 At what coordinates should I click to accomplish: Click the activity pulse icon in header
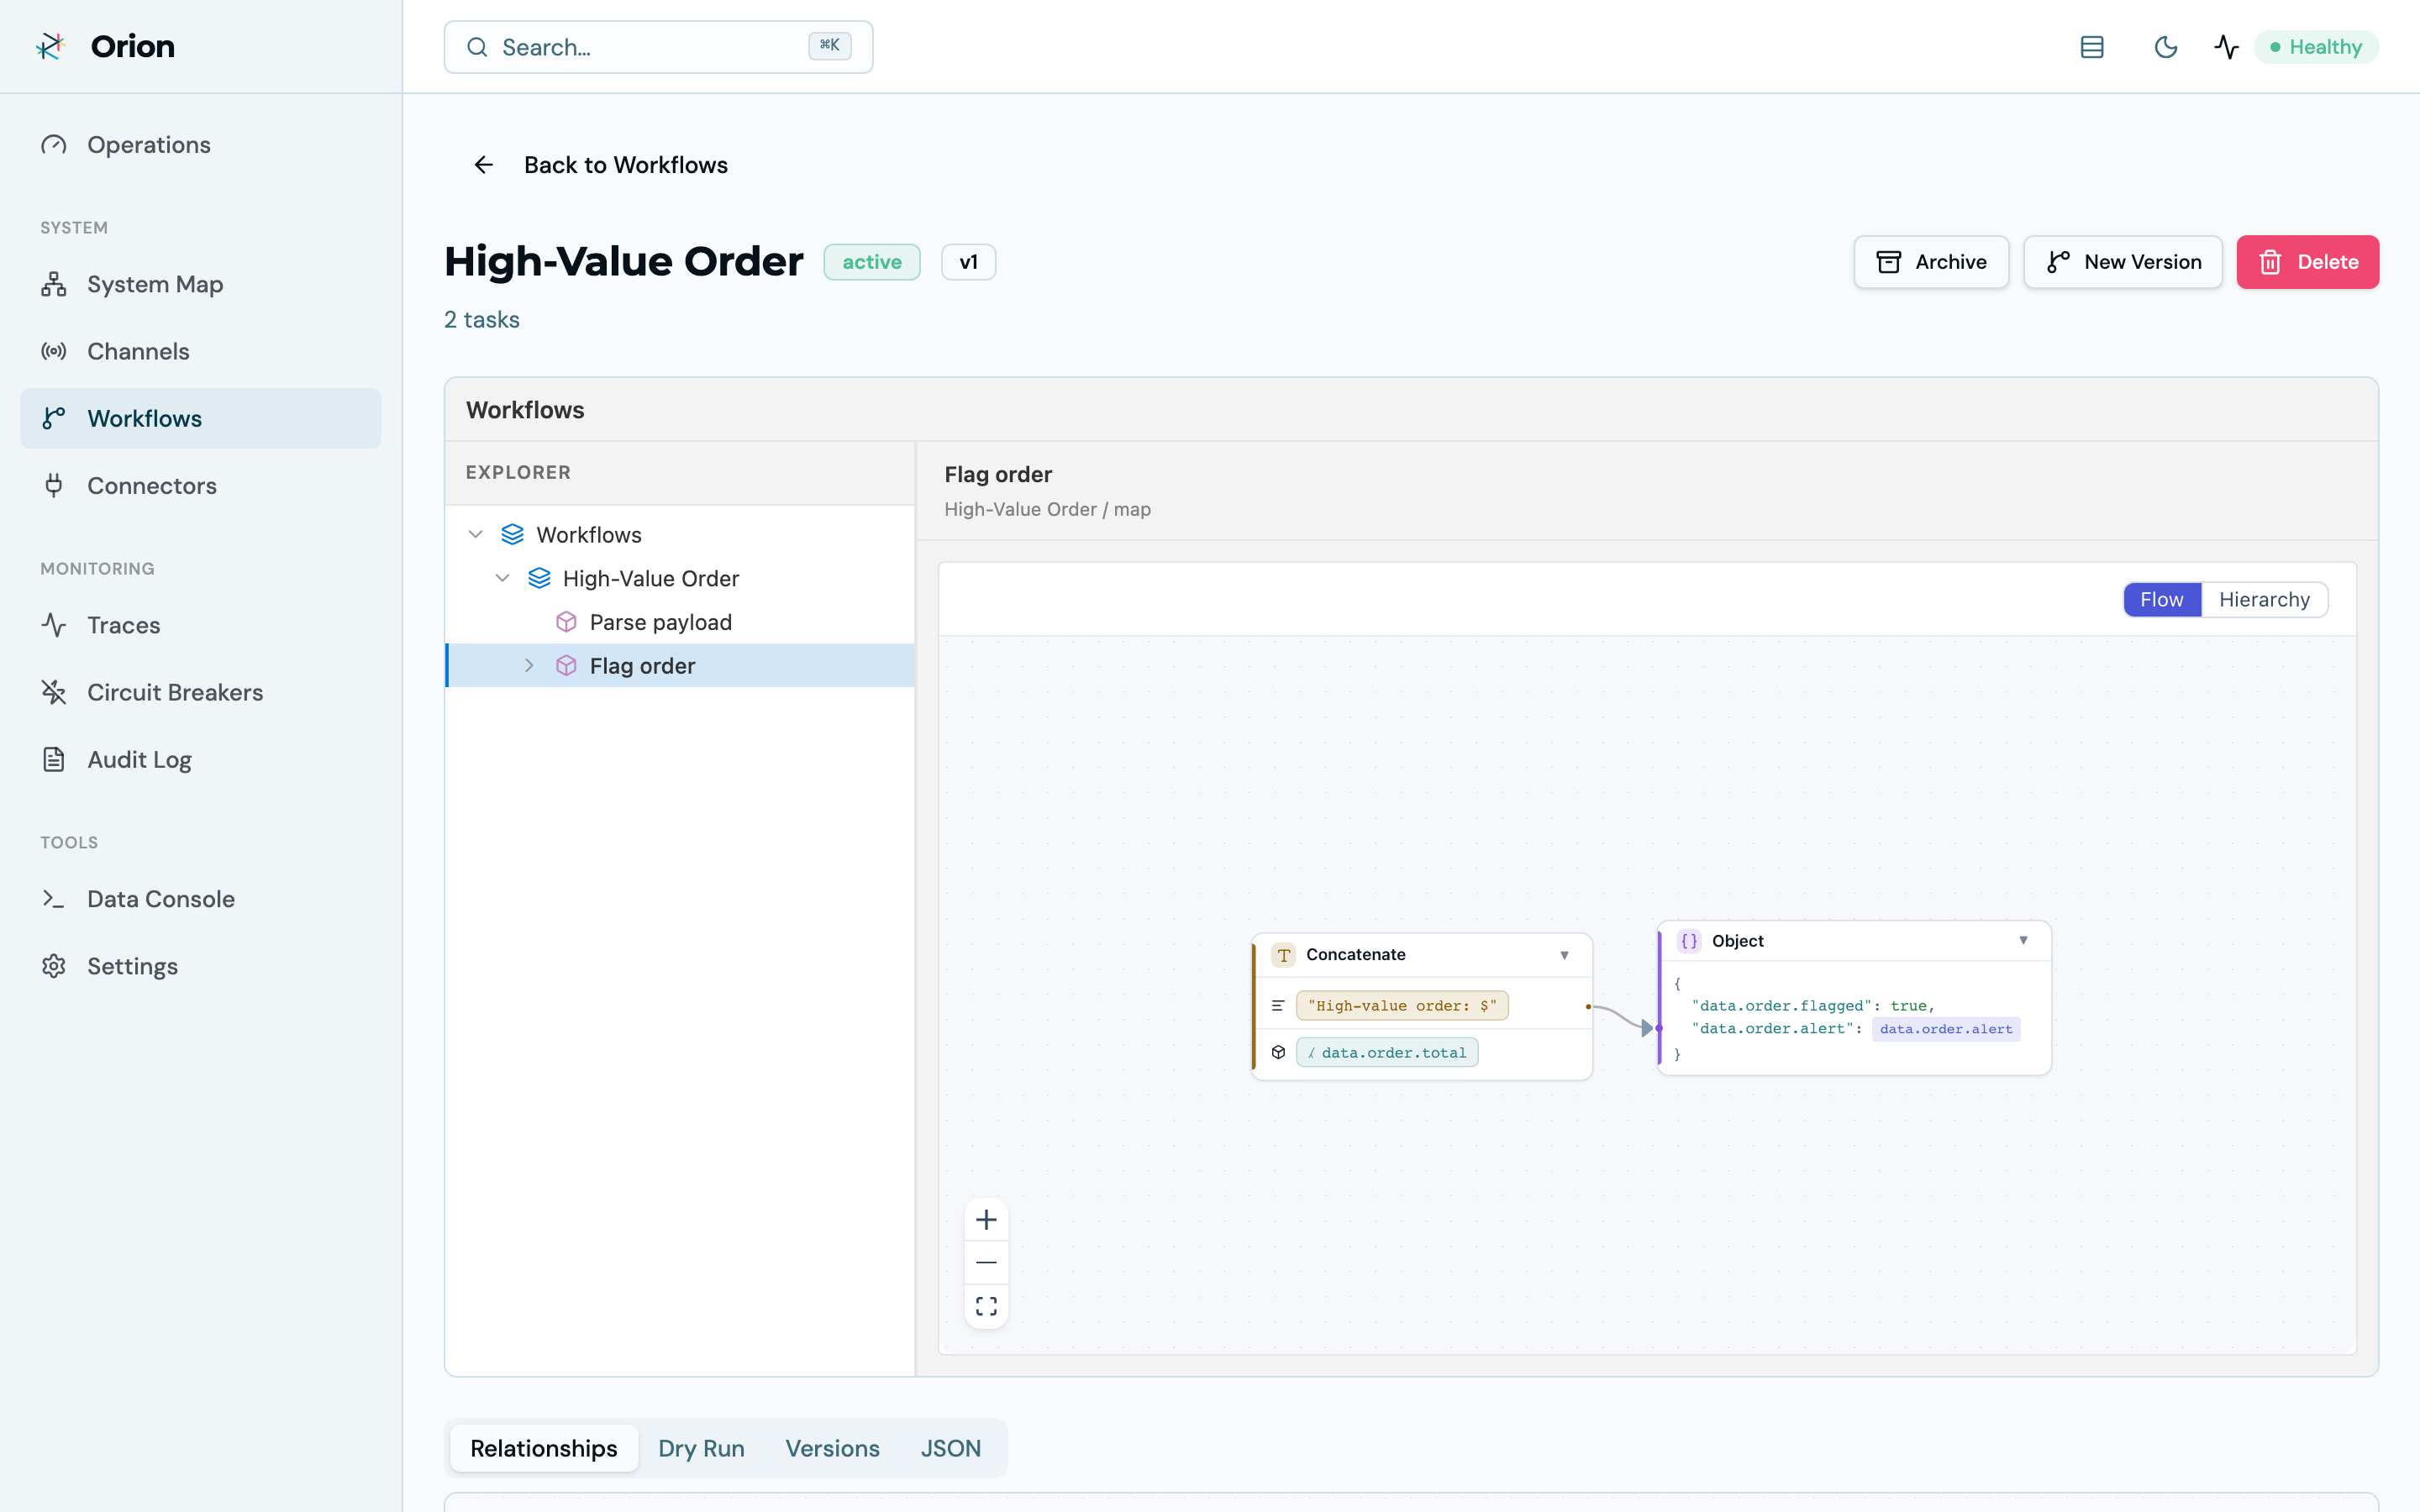point(2226,47)
